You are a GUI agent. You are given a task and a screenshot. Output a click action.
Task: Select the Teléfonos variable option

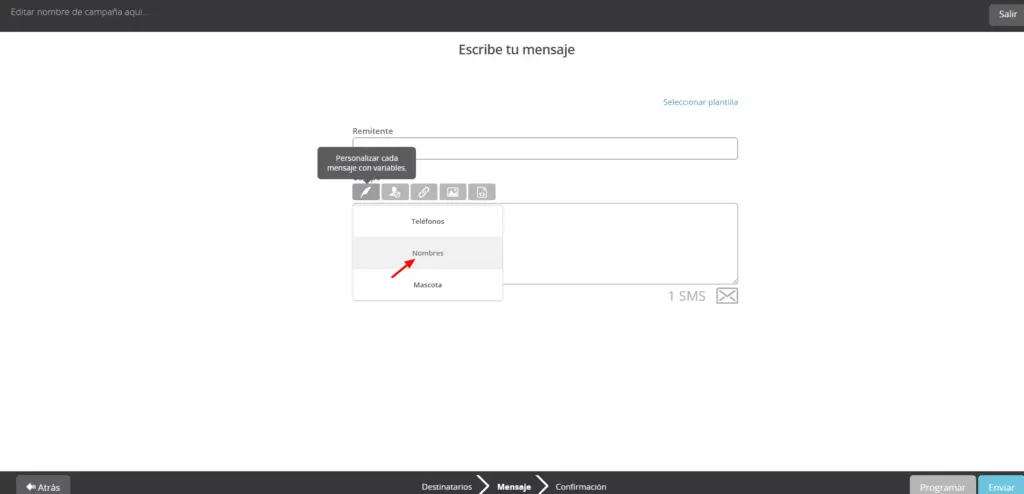point(427,221)
